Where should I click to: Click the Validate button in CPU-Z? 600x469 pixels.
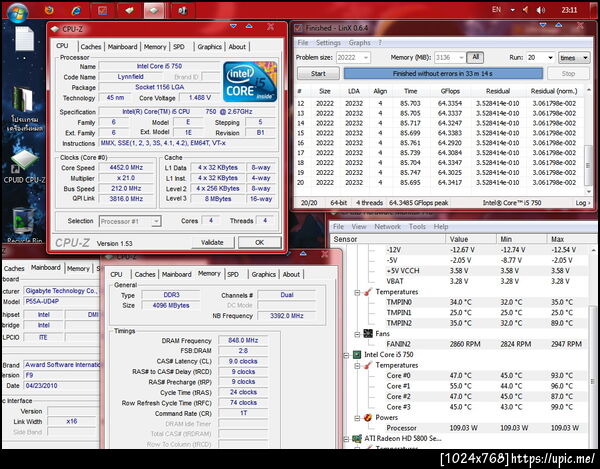[212, 243]
